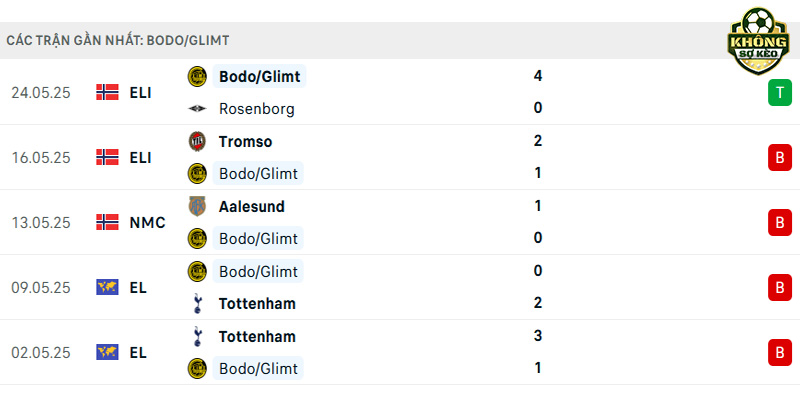Click the Tromso club crest icon
800x400 pixels.
click(x=197, y=141)
